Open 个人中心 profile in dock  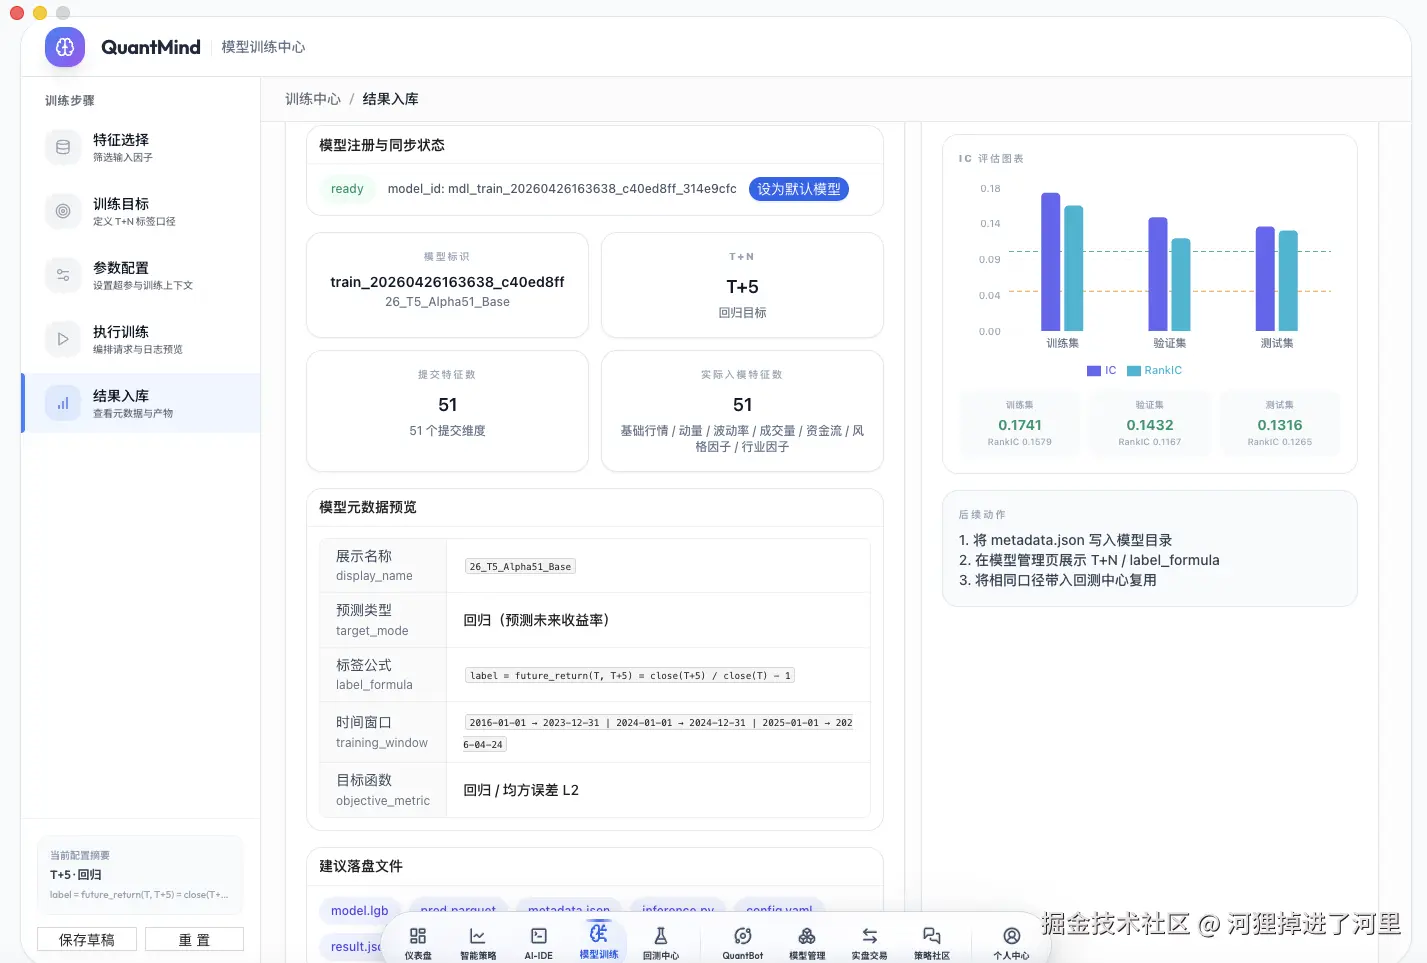[1012, 942]
